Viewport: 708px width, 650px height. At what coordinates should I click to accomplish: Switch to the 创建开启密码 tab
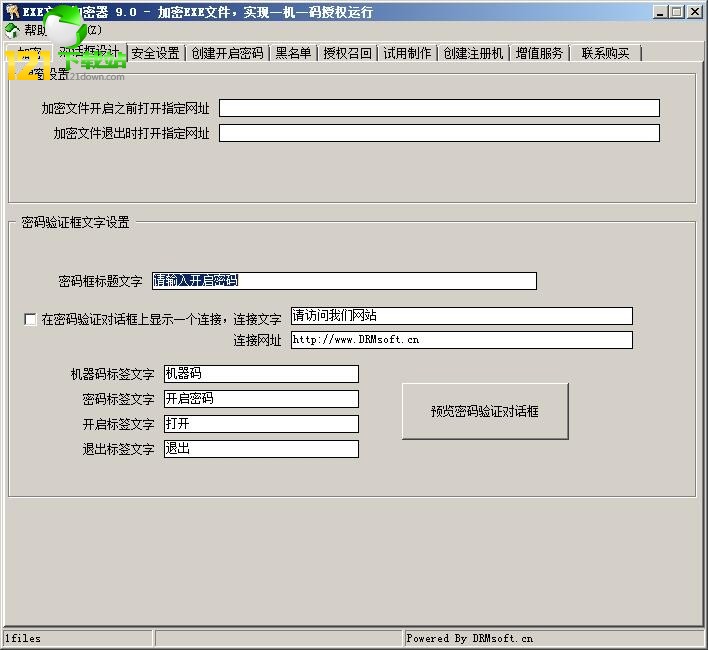(x=227, y=53)
